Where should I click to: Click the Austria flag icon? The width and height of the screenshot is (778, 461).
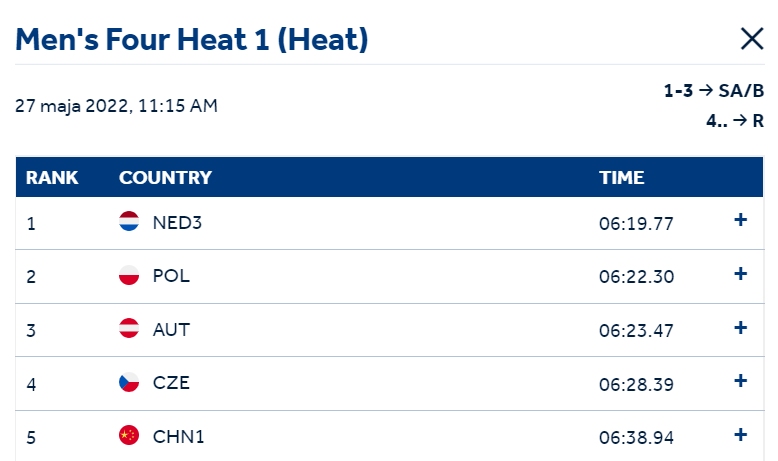tap(129, 328)
